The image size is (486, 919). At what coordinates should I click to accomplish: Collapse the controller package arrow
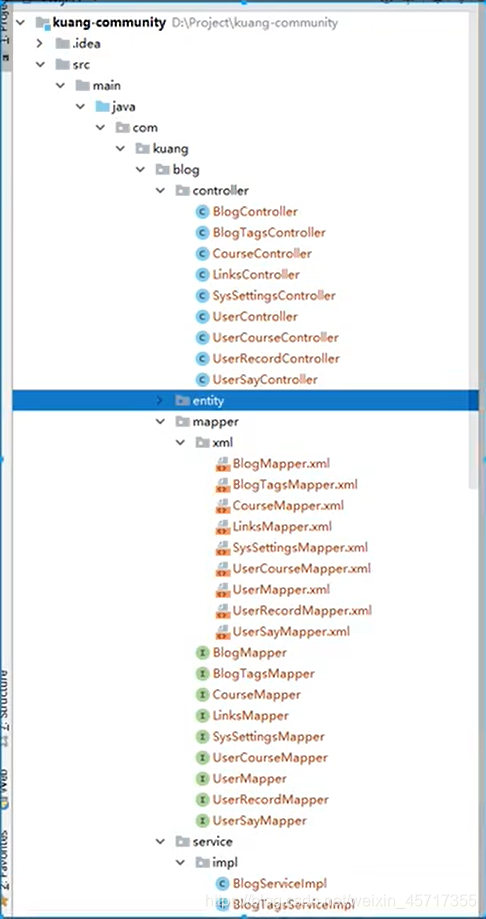pos(160,190)
